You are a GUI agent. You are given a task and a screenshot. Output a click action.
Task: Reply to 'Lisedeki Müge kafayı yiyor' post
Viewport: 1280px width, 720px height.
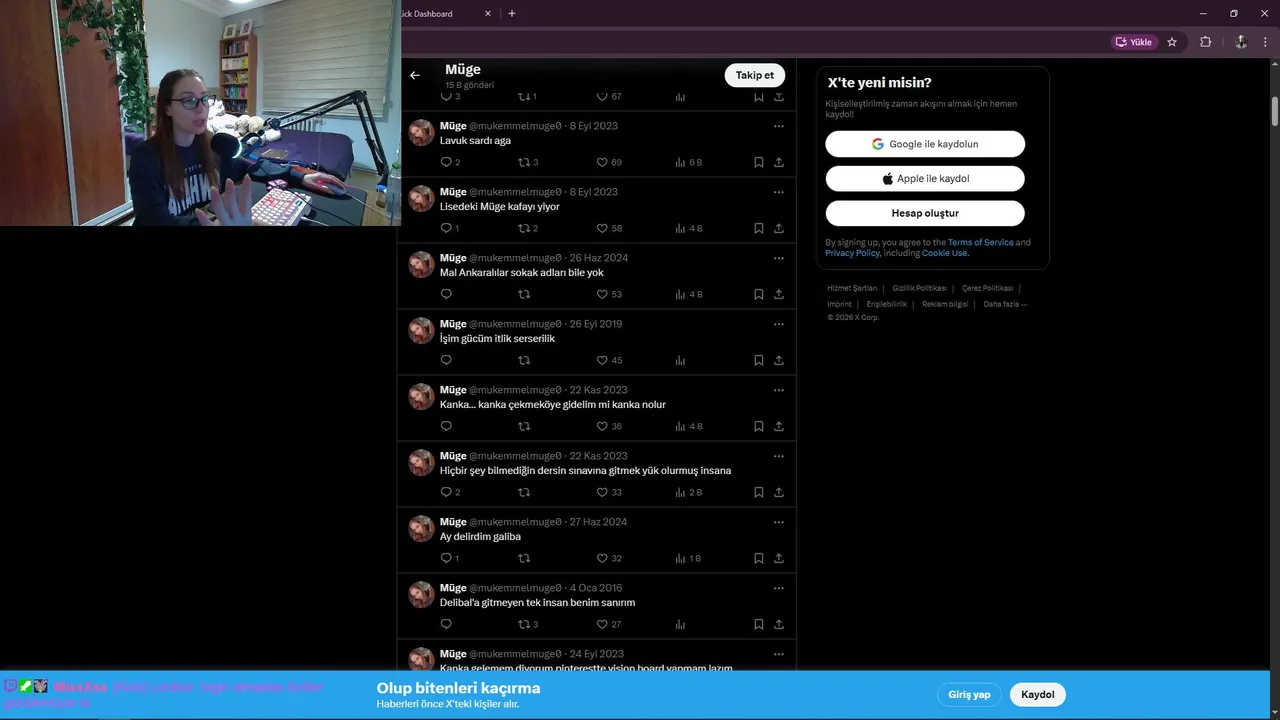[446, 228]
